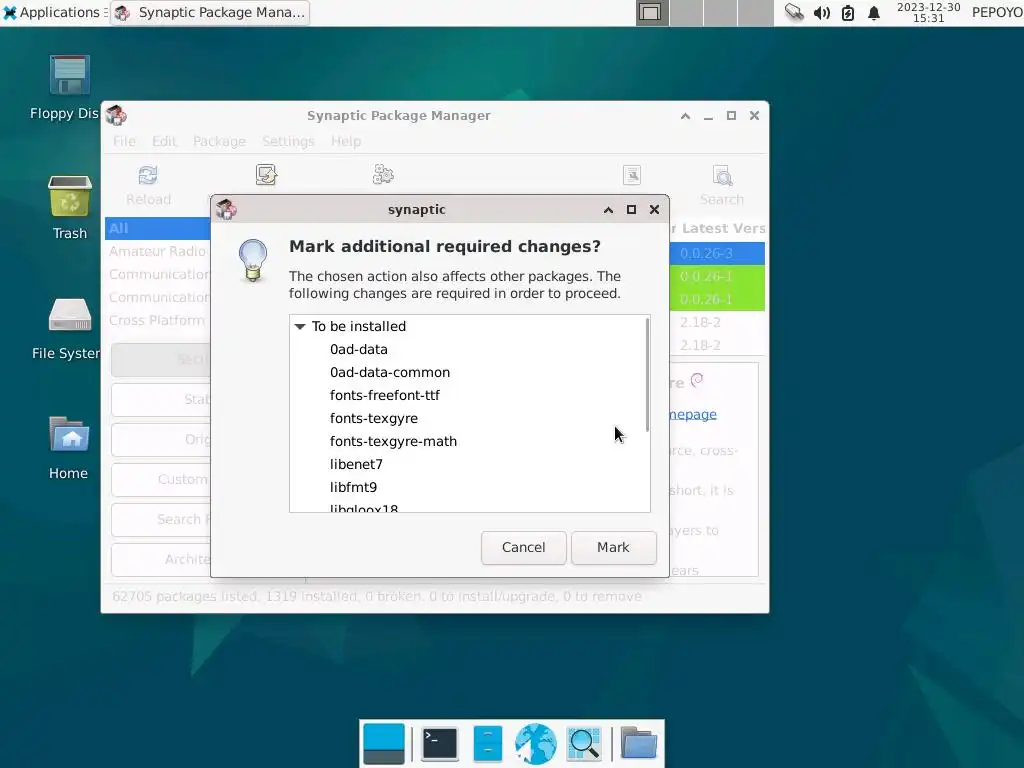Select Amateur Radio category in Synaptic sidebar
Image resolution: width=1024 pixels, height=768 pixels.
pyautogui.click(x=157, y=251)
